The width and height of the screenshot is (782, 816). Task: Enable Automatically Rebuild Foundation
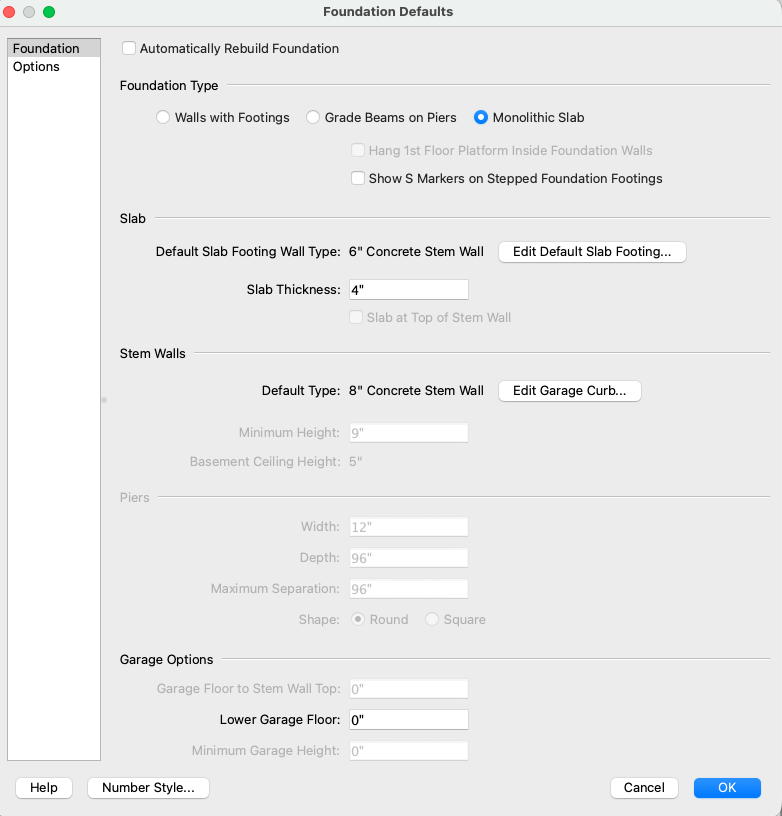[x=129, y=48]
